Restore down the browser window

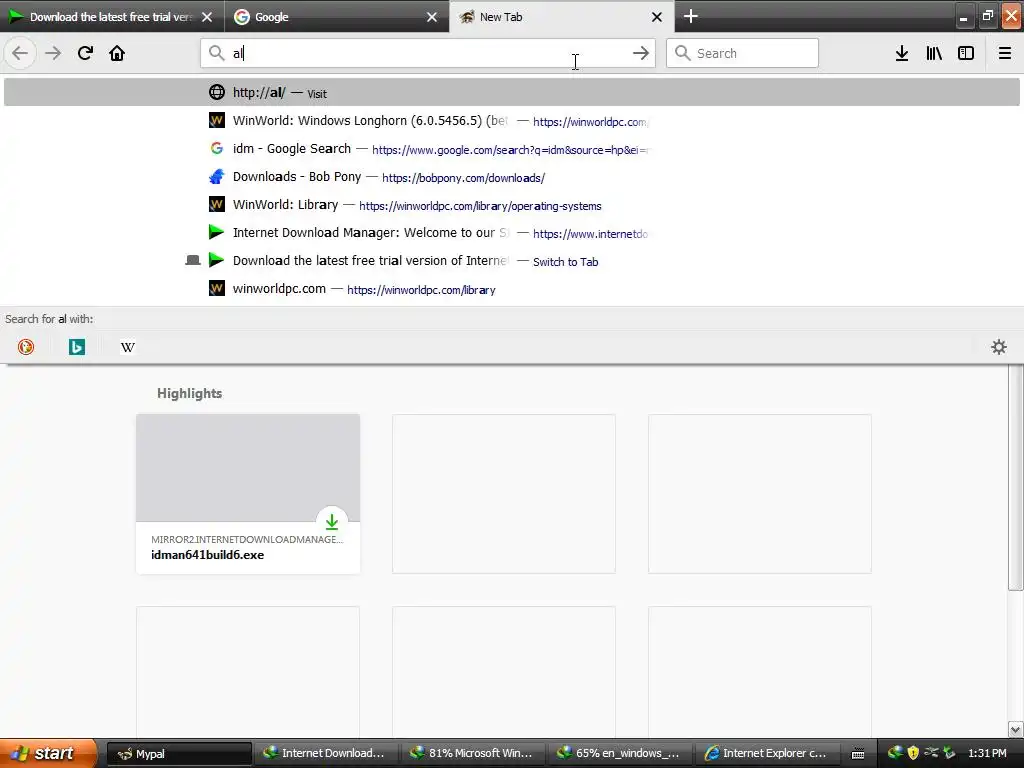pos(987,16)
